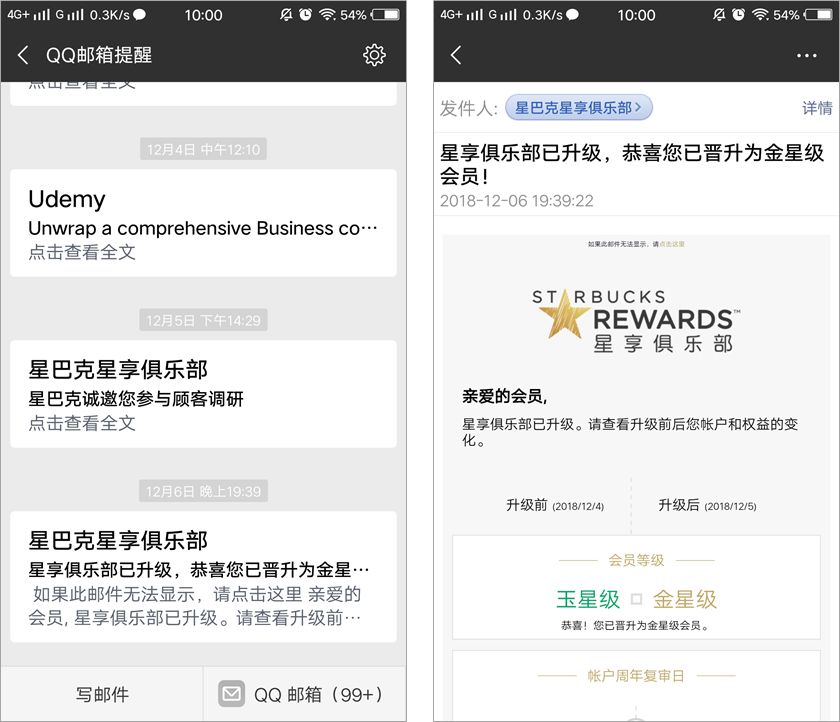840x722 pixels.
Task: Tap 升级后 (2018/12/5) column header
Action: pyautogui.click(x=707, y=505)
